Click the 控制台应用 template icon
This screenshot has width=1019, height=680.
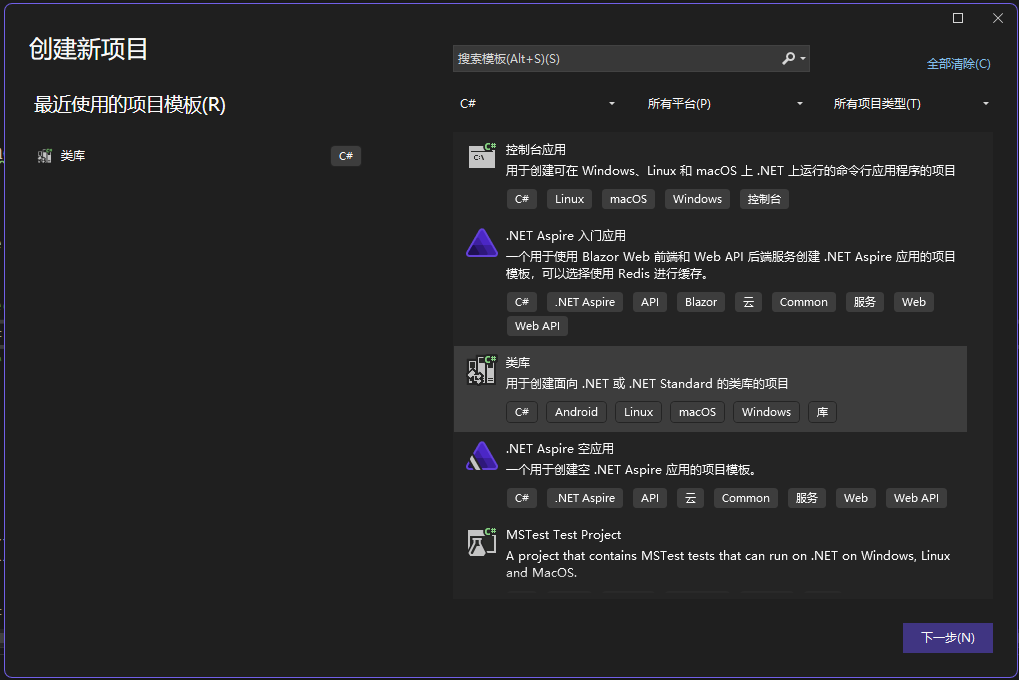tap(482, 155)
